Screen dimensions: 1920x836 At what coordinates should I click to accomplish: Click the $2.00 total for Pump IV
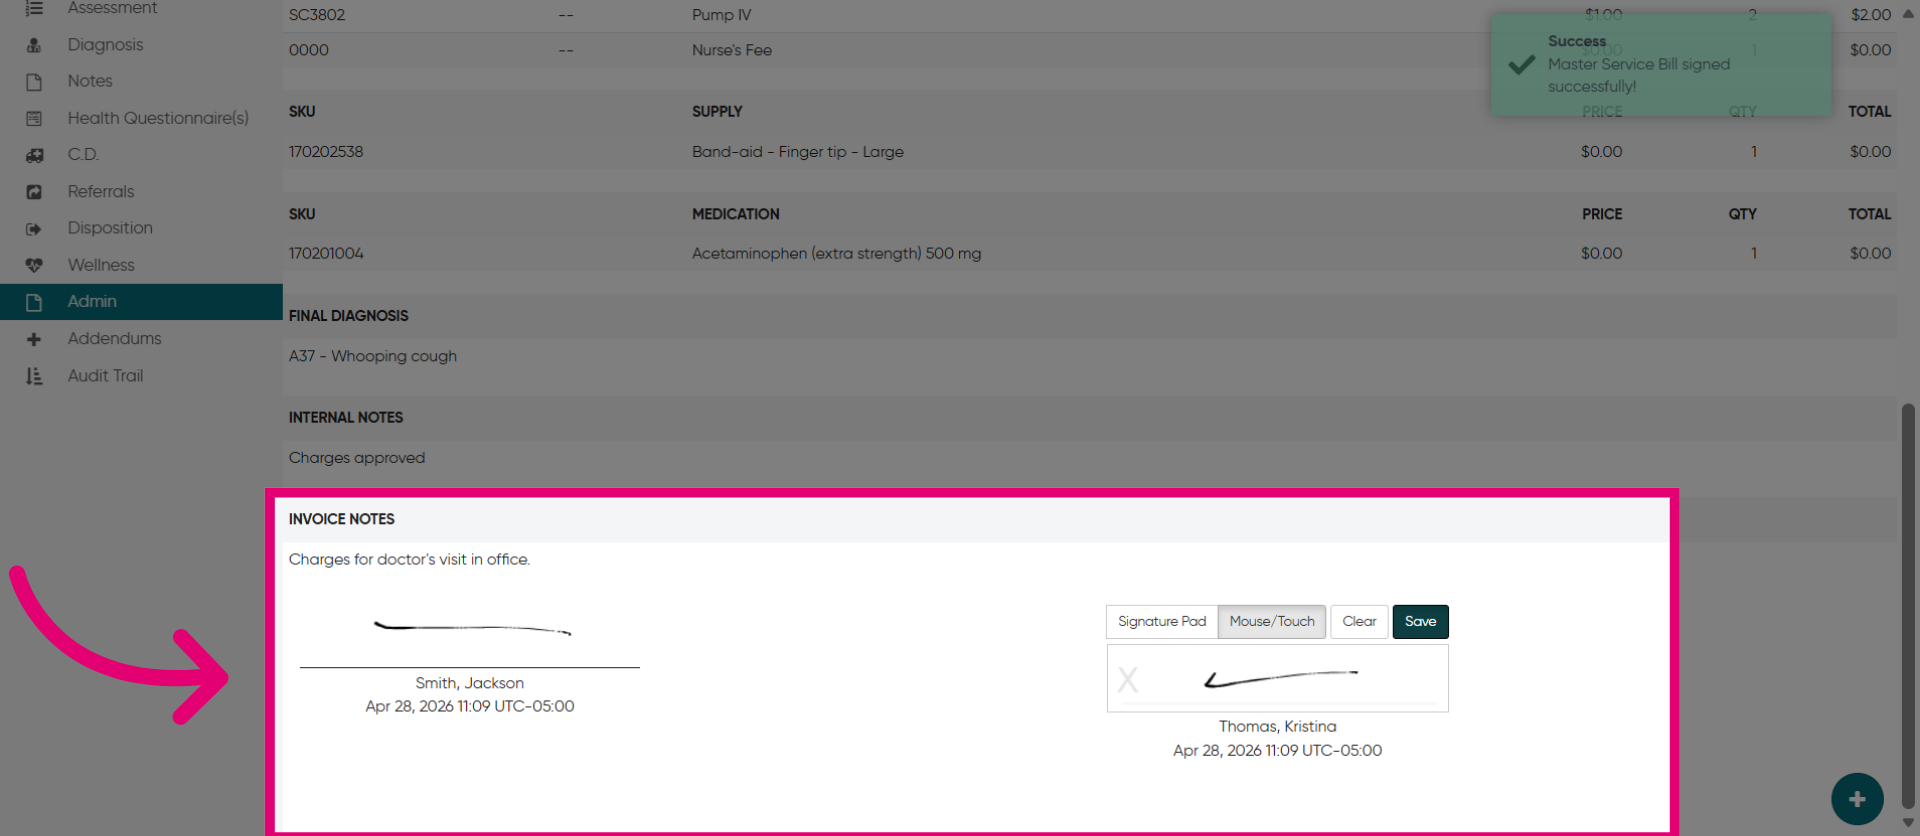point(1870,15)
